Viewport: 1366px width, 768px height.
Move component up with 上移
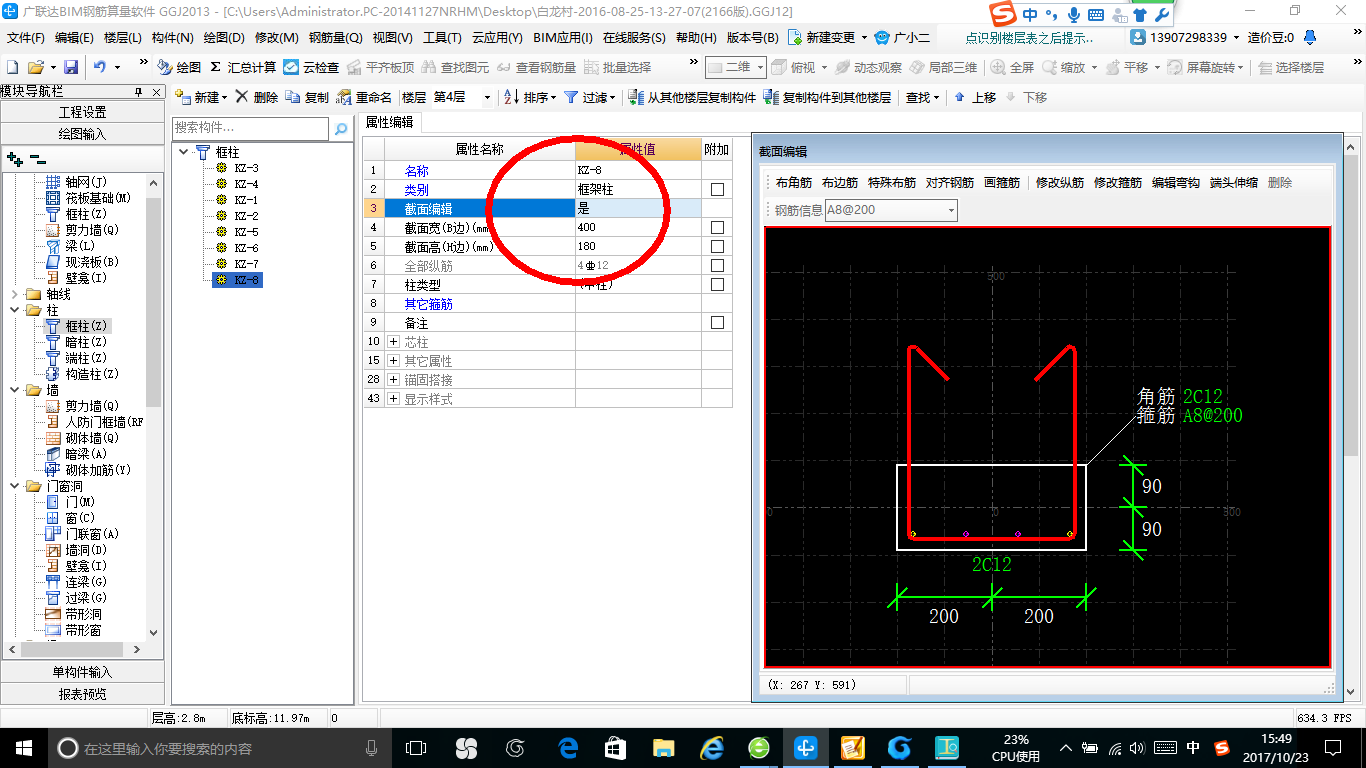973,97
